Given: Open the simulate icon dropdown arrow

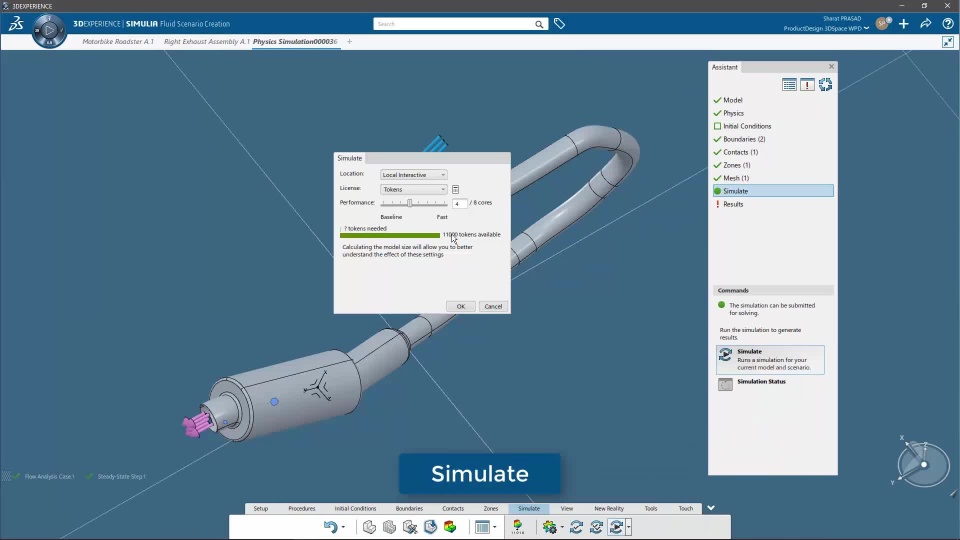Looking at the screenshot, I should pos(628,527).
